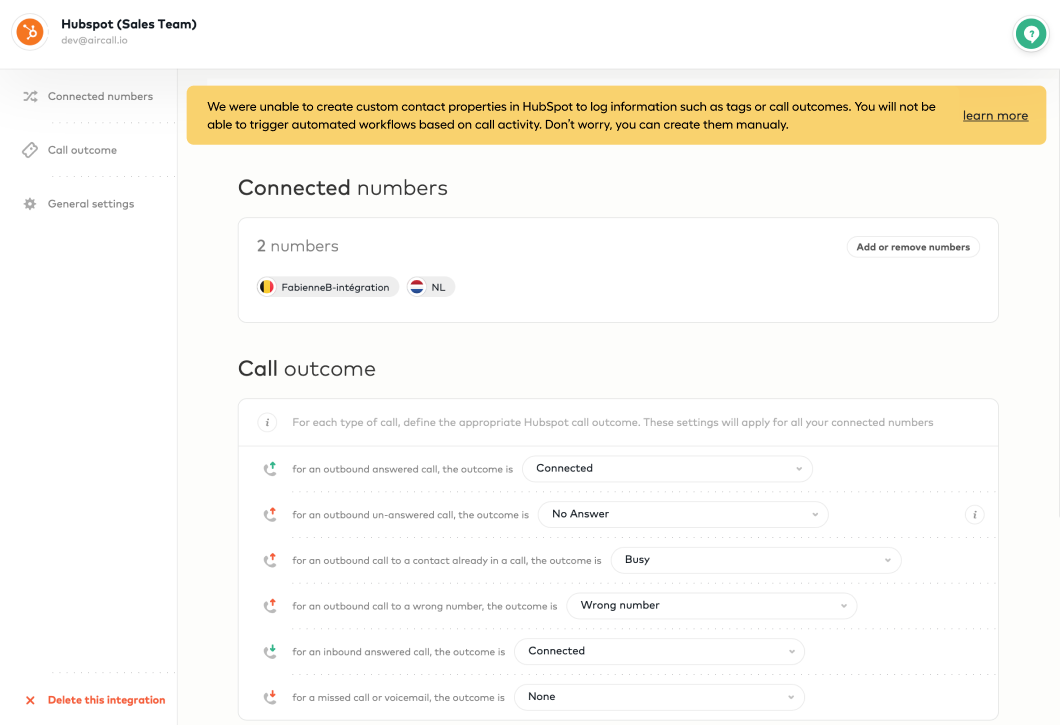Click the 2 numbers count text
The height and width of the screenshot is (725, 1060).
(297, 246)
